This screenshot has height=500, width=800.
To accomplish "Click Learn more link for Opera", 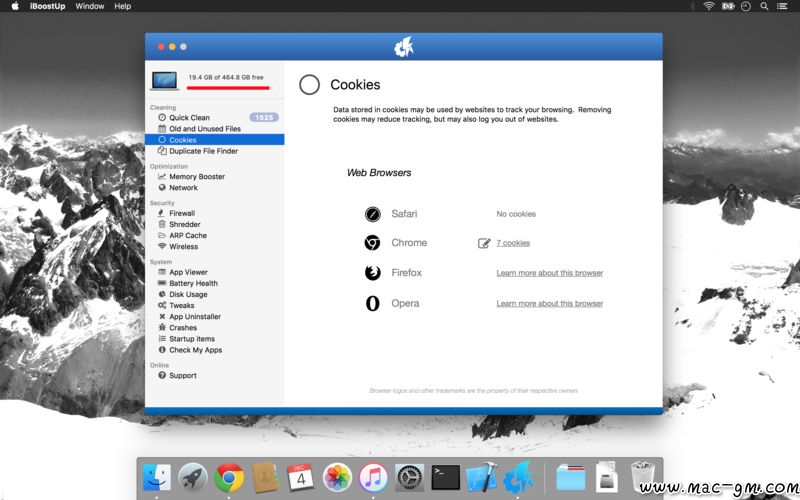I will click(549, 304).
